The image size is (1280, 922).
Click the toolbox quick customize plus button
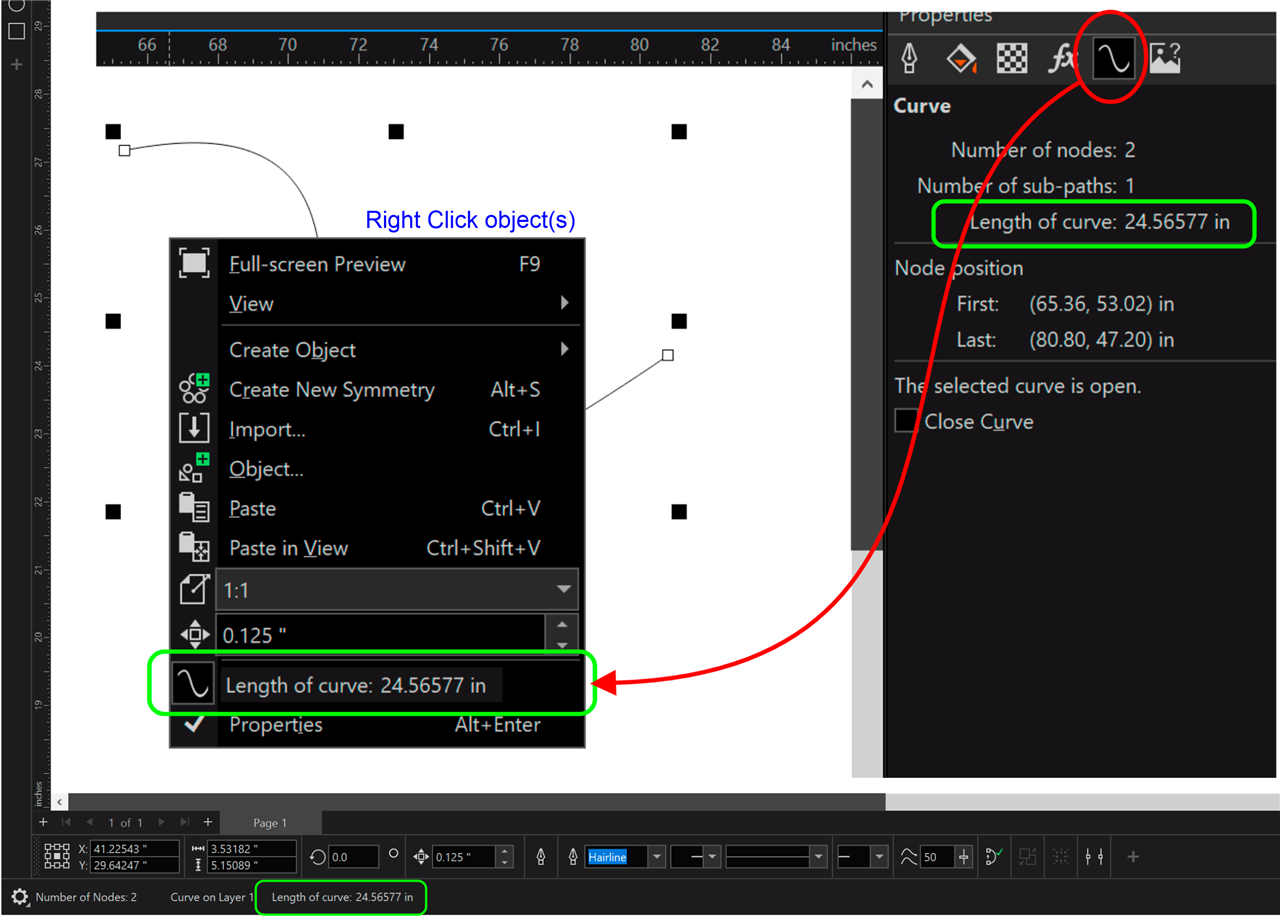(16, 64)
